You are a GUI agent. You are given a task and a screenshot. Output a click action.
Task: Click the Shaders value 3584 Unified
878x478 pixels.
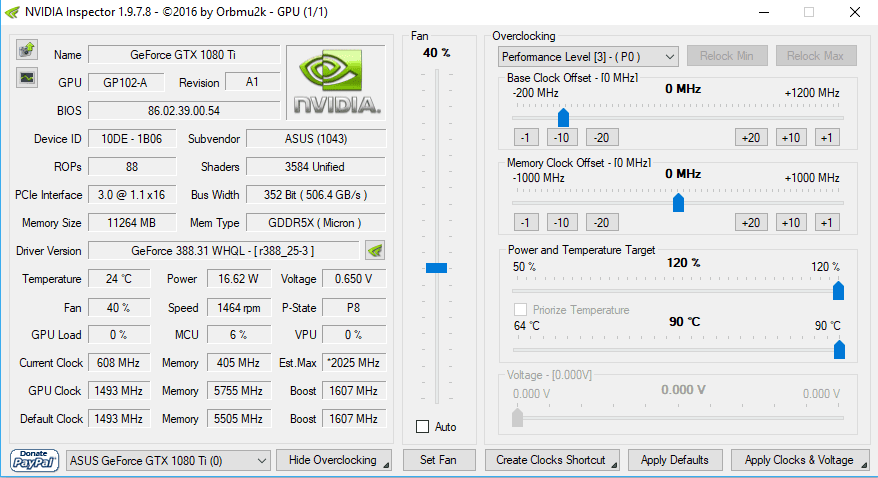(316, 166)
